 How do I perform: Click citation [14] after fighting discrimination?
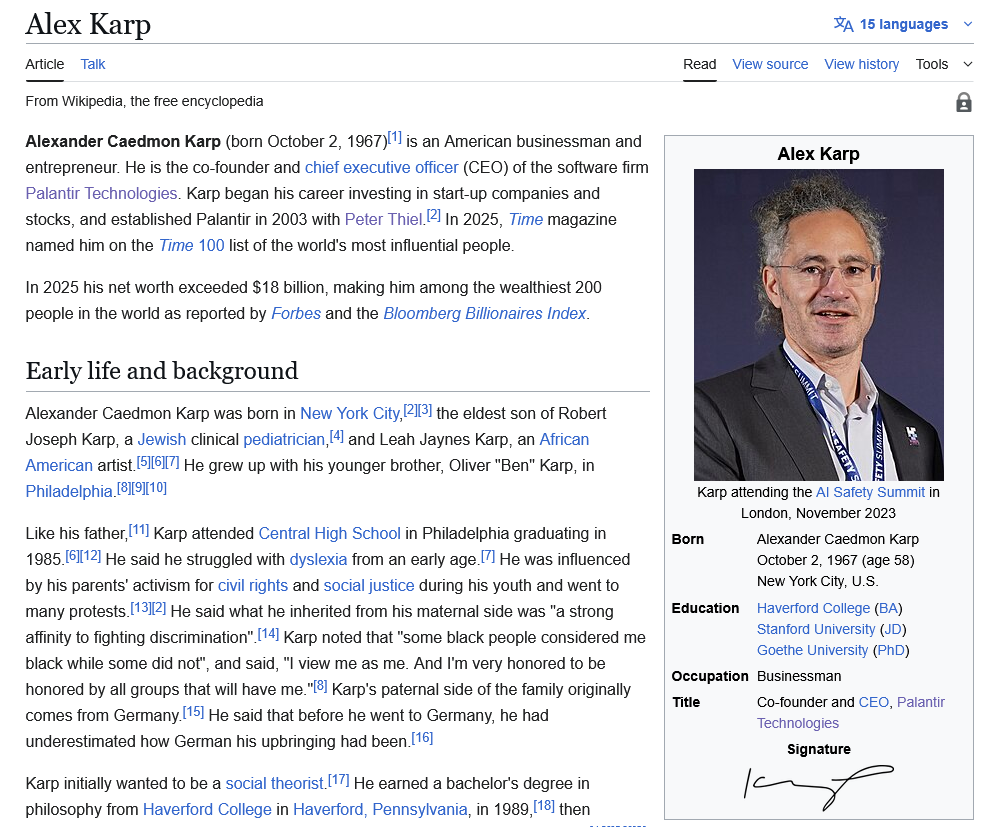tap(268, 633)
